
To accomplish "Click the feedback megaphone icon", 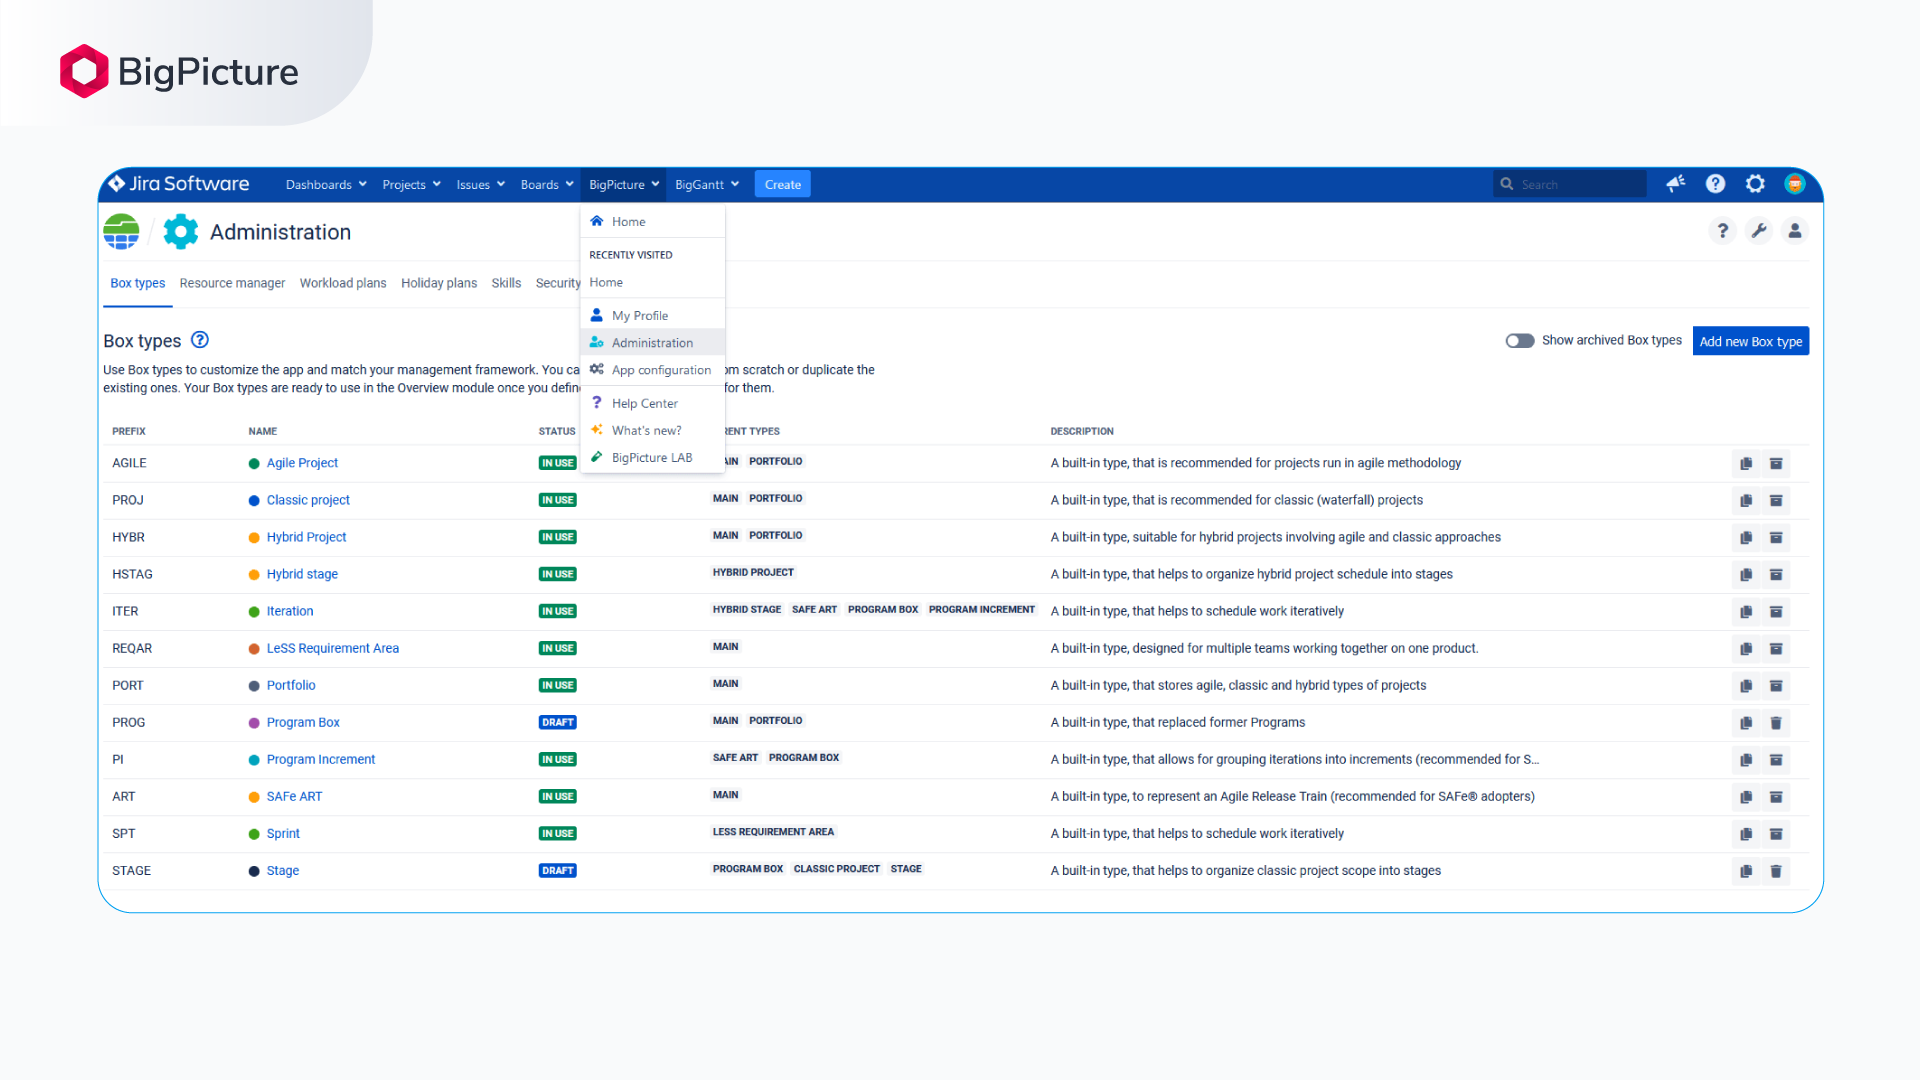I will click(1676, 184).
